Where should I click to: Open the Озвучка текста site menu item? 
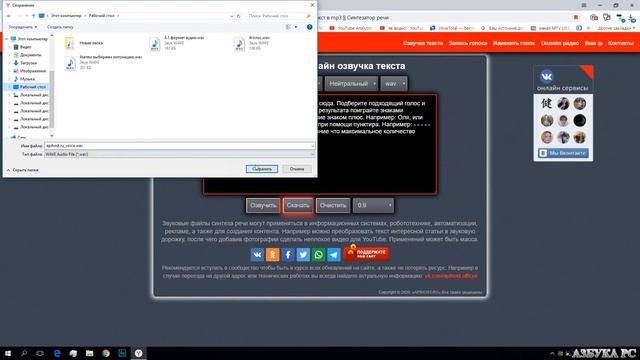[x=422, y=43]
